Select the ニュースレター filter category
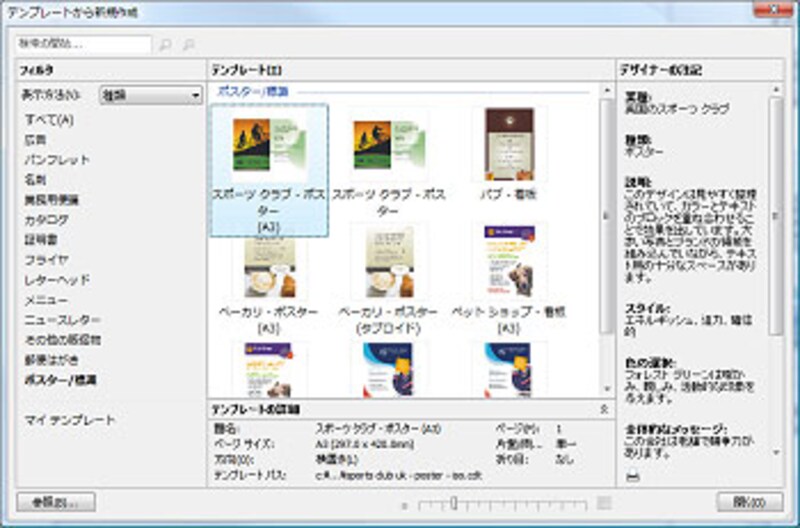Image resolution: width=800 pixels, height=528 pixels. pos(62,320)
